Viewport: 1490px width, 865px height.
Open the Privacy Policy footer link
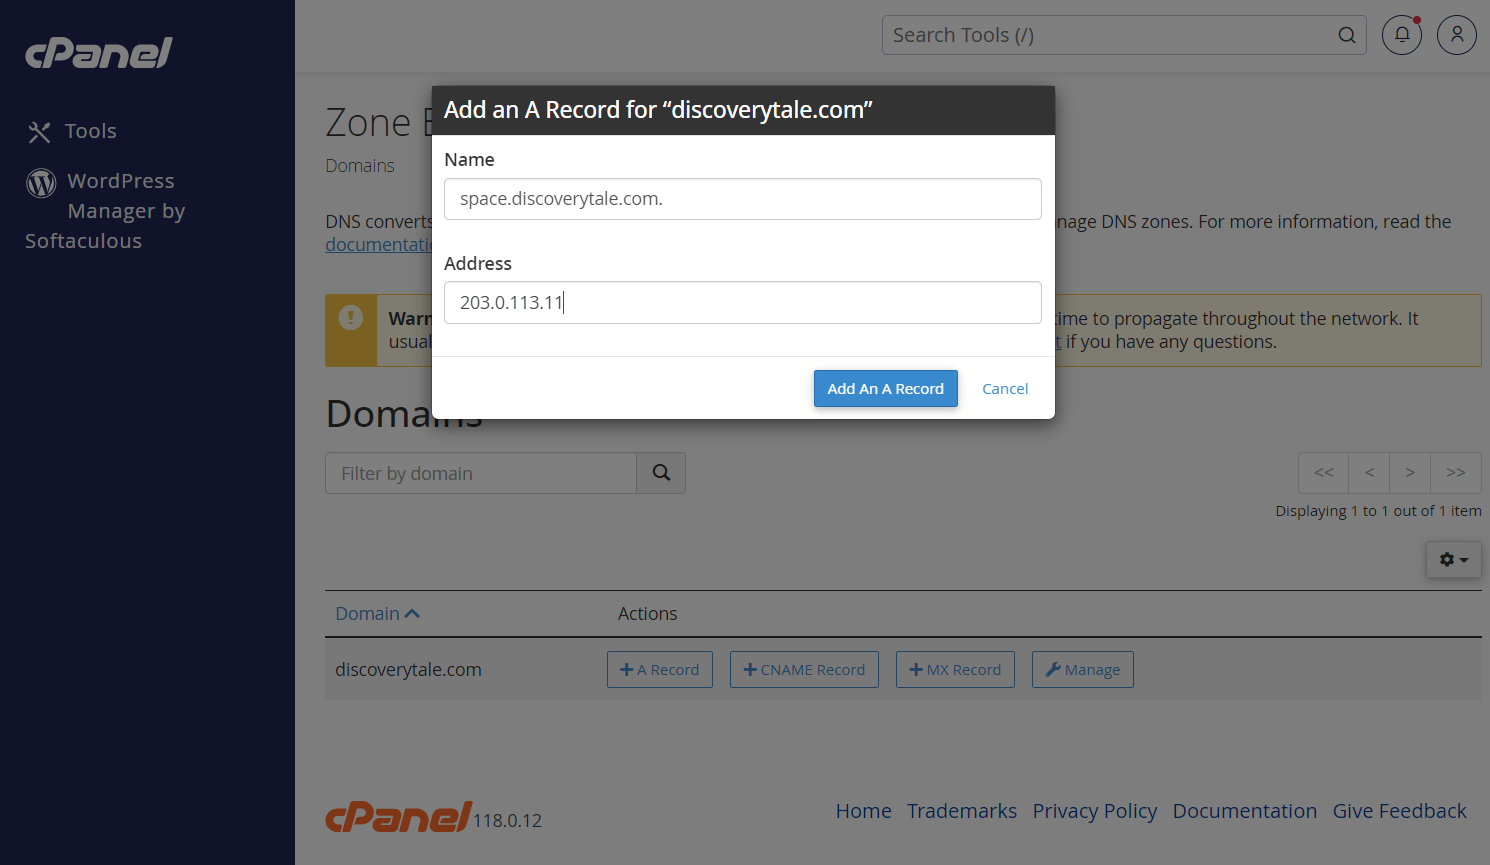click(1095, 811)
